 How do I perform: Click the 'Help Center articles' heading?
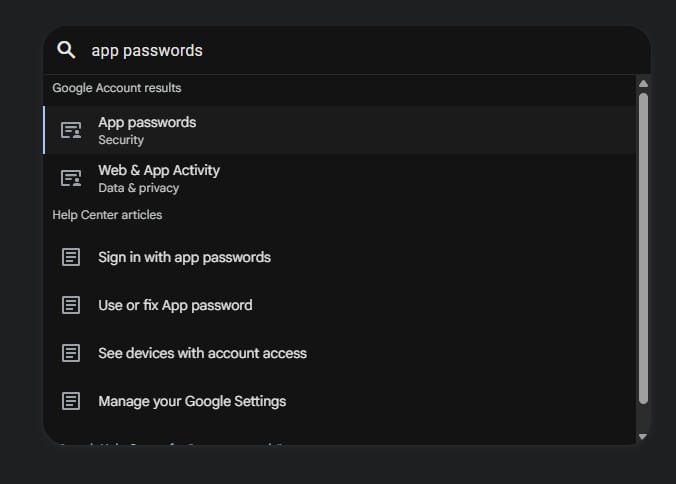107,215
